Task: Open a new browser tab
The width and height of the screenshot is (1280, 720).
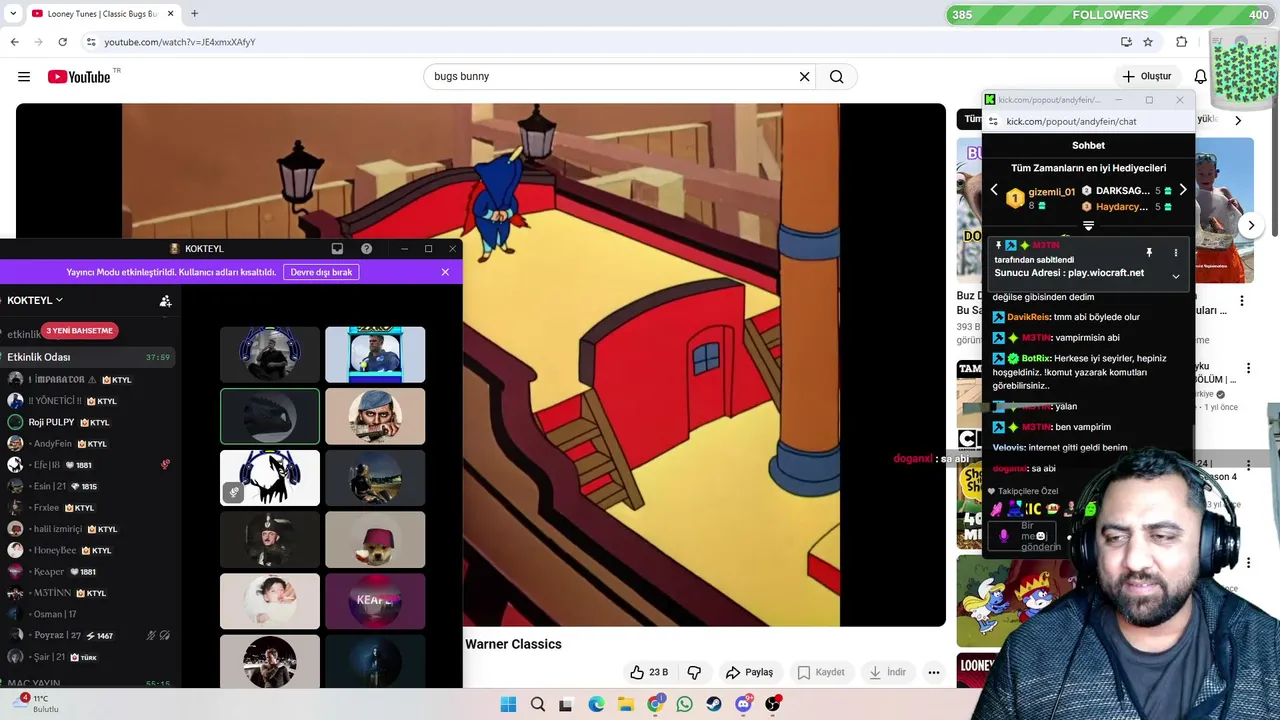Action: (x=194, y=14)
